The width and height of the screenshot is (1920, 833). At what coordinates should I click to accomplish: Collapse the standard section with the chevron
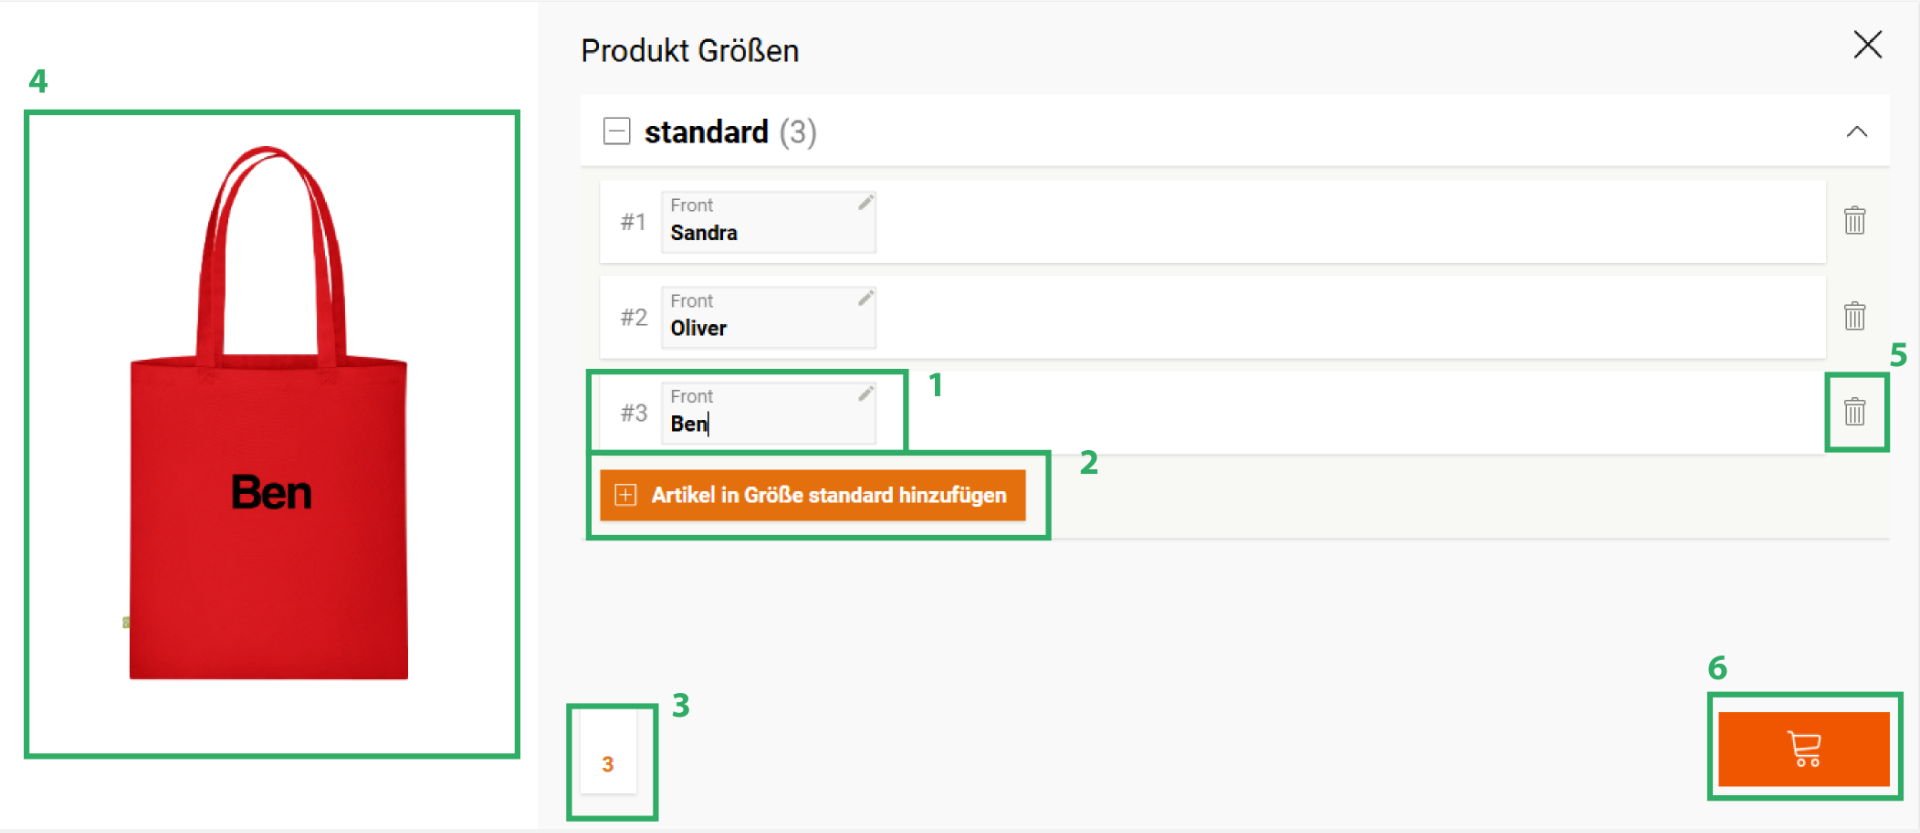click(1856, 132)
